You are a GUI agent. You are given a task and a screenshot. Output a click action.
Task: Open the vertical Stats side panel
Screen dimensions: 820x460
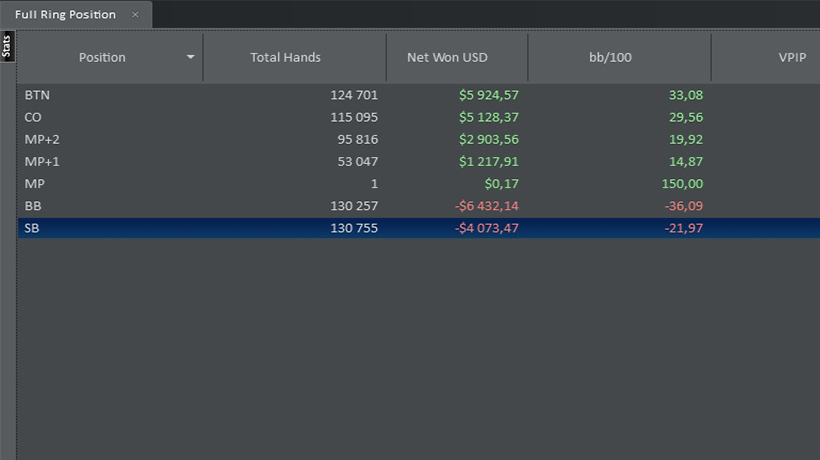[x=7, y=47]
